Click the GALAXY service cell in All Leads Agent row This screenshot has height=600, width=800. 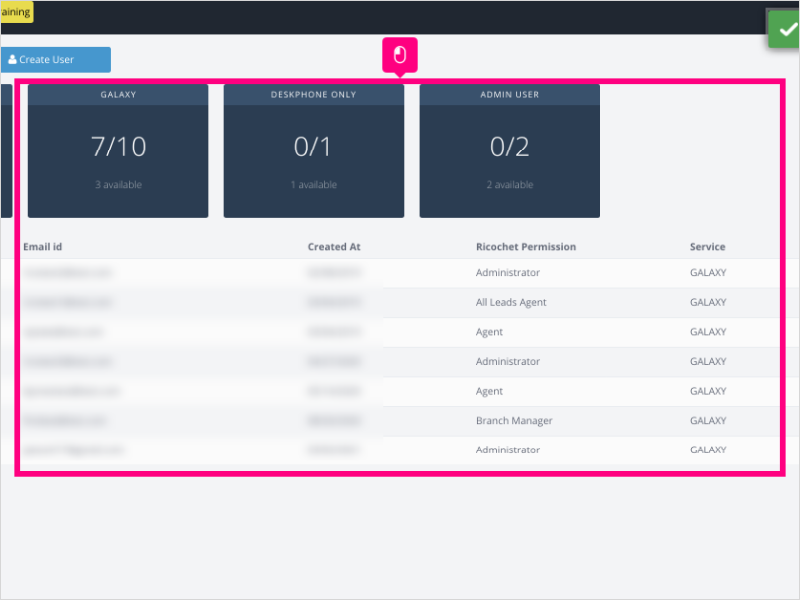pyautogui.click(x=708, y=302)
